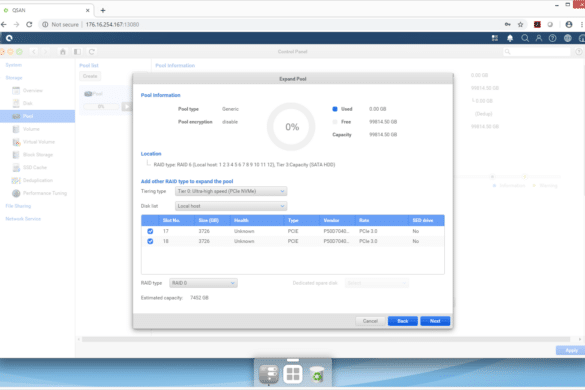Open the Tiering type dropdown
585x390 pixels.
pyautogui.click(x=231, y=191)
